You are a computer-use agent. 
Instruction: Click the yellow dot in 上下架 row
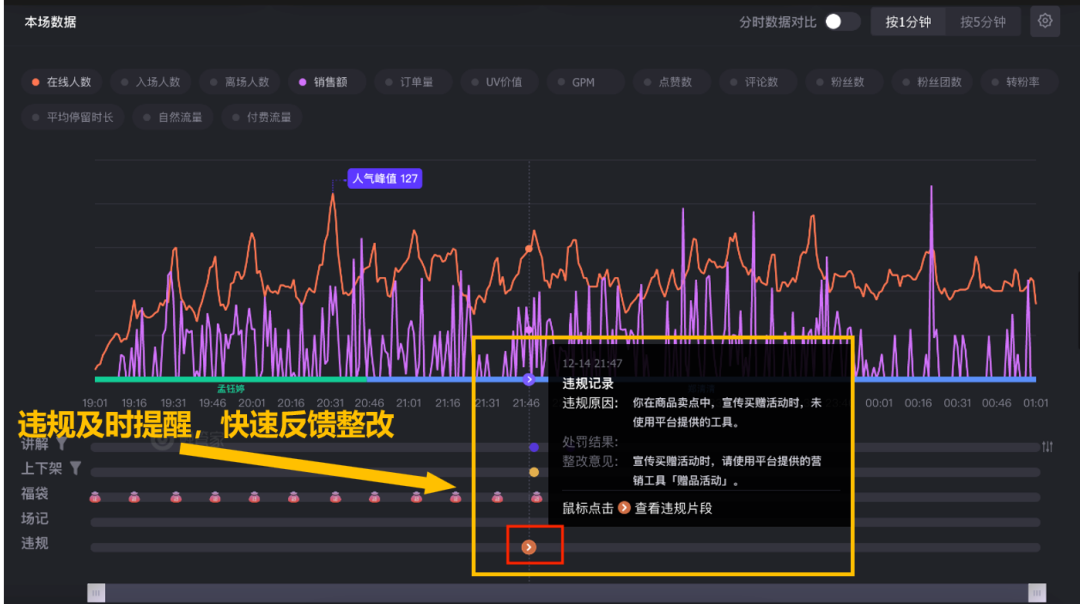coord(534,472)
